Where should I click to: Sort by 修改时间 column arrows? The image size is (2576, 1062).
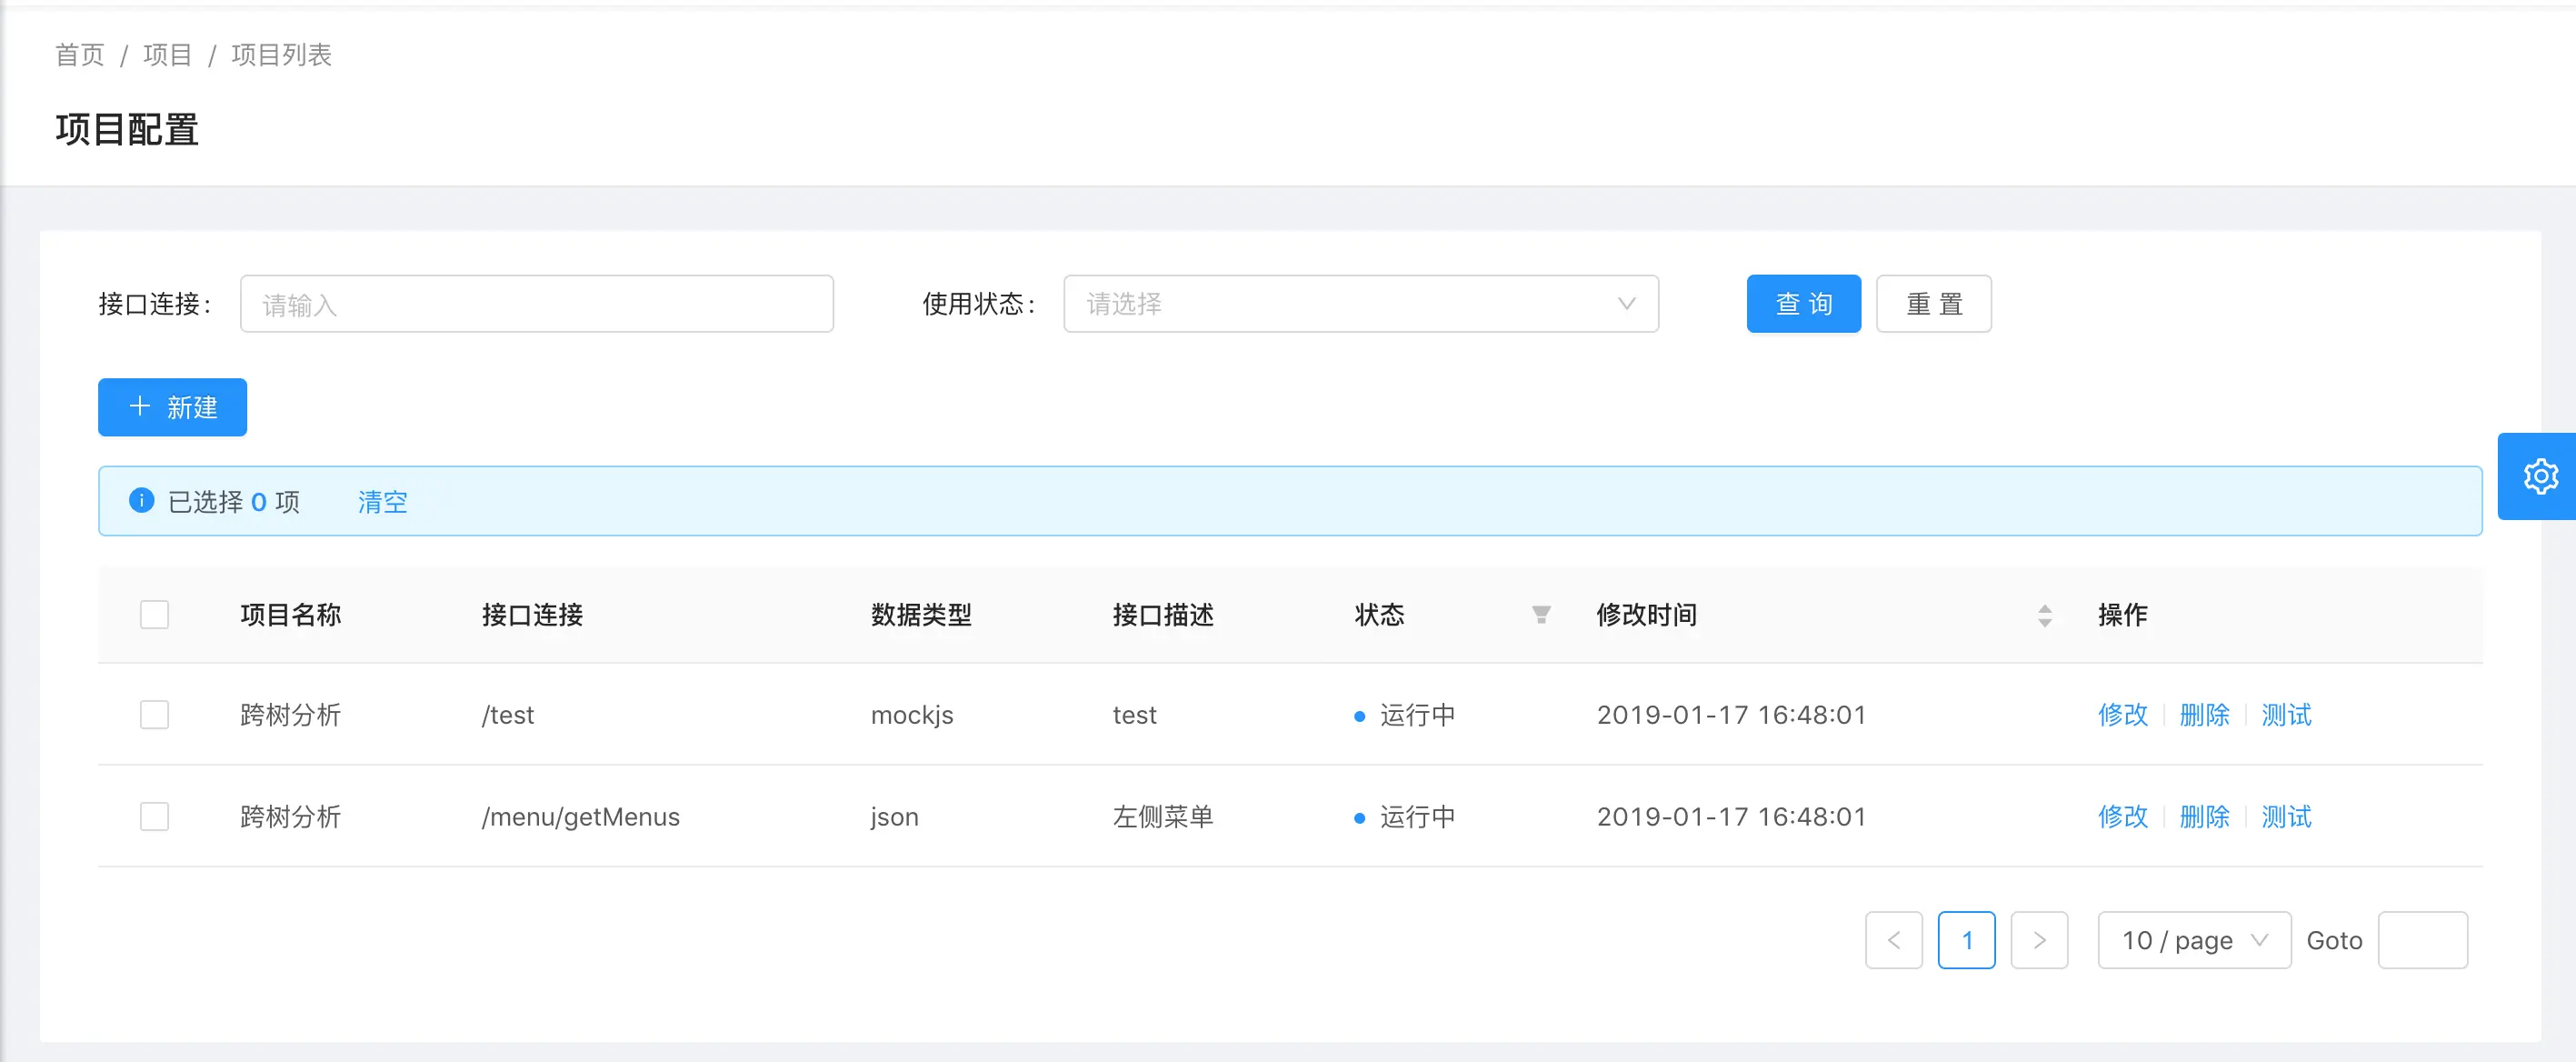pyautogui.click(x=2044, y=615)
